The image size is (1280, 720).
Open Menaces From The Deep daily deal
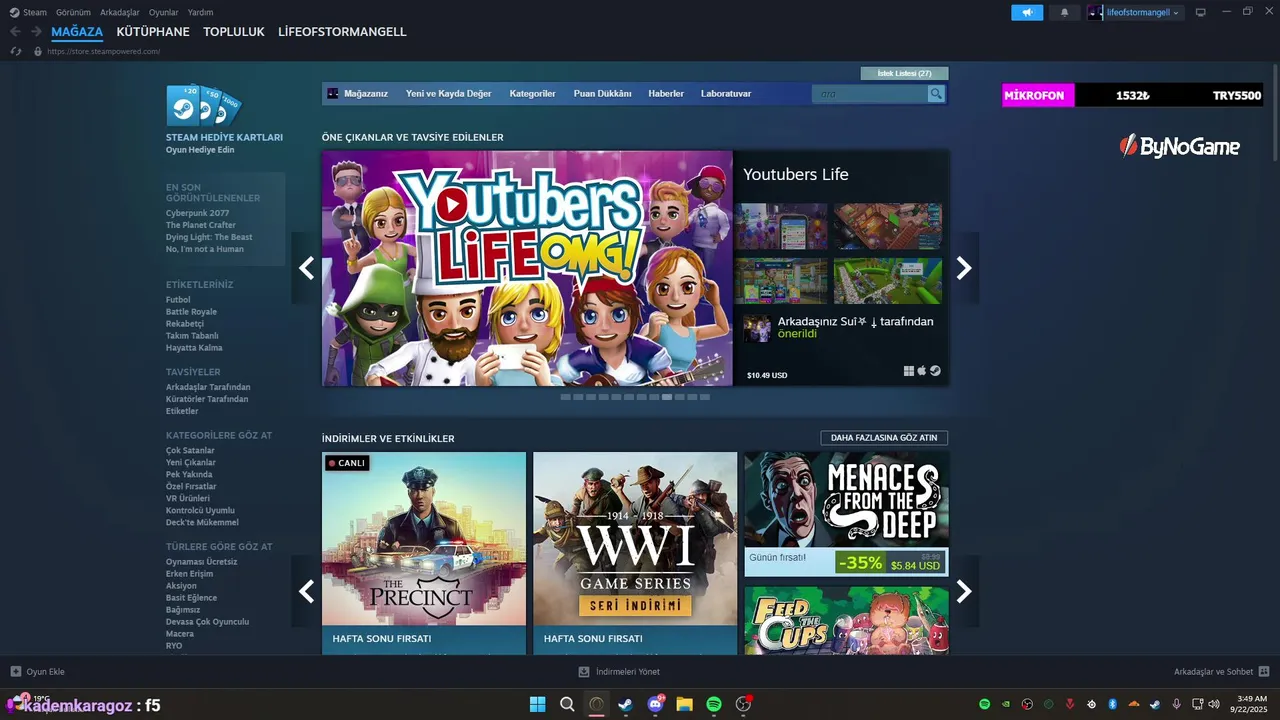[x=846, y=514]
